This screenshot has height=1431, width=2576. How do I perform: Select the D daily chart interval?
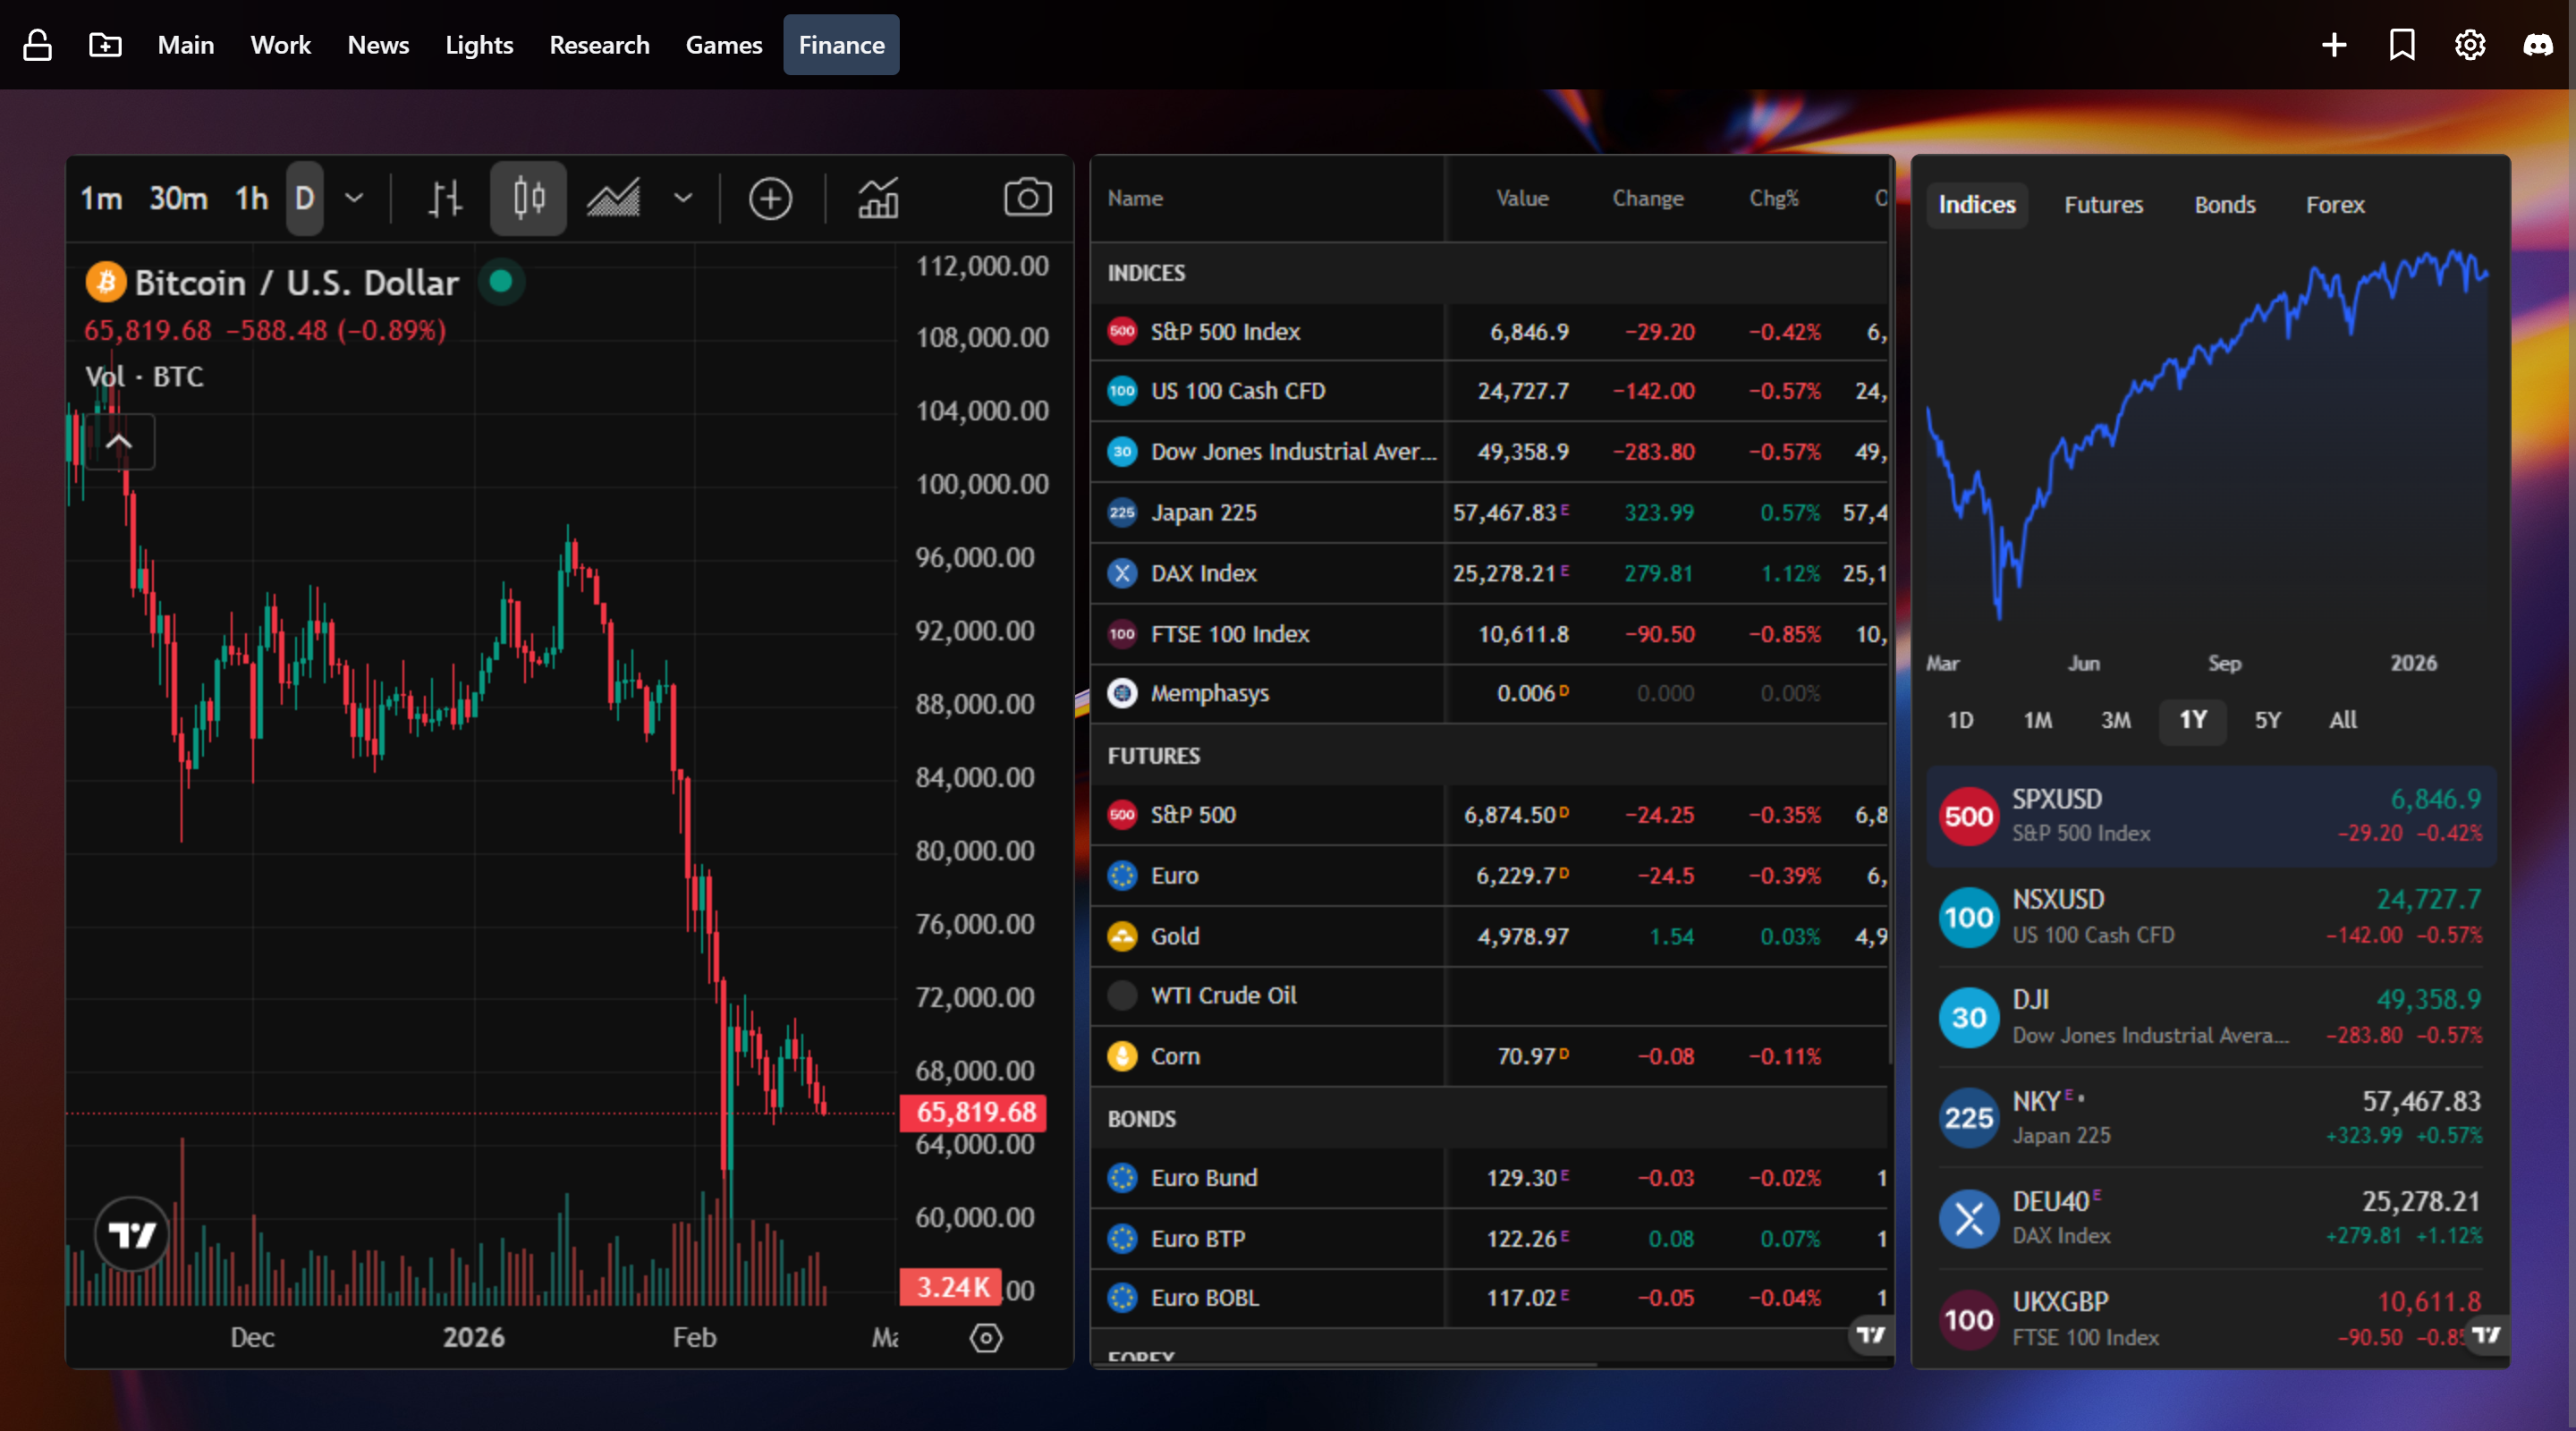coord(305,198)
